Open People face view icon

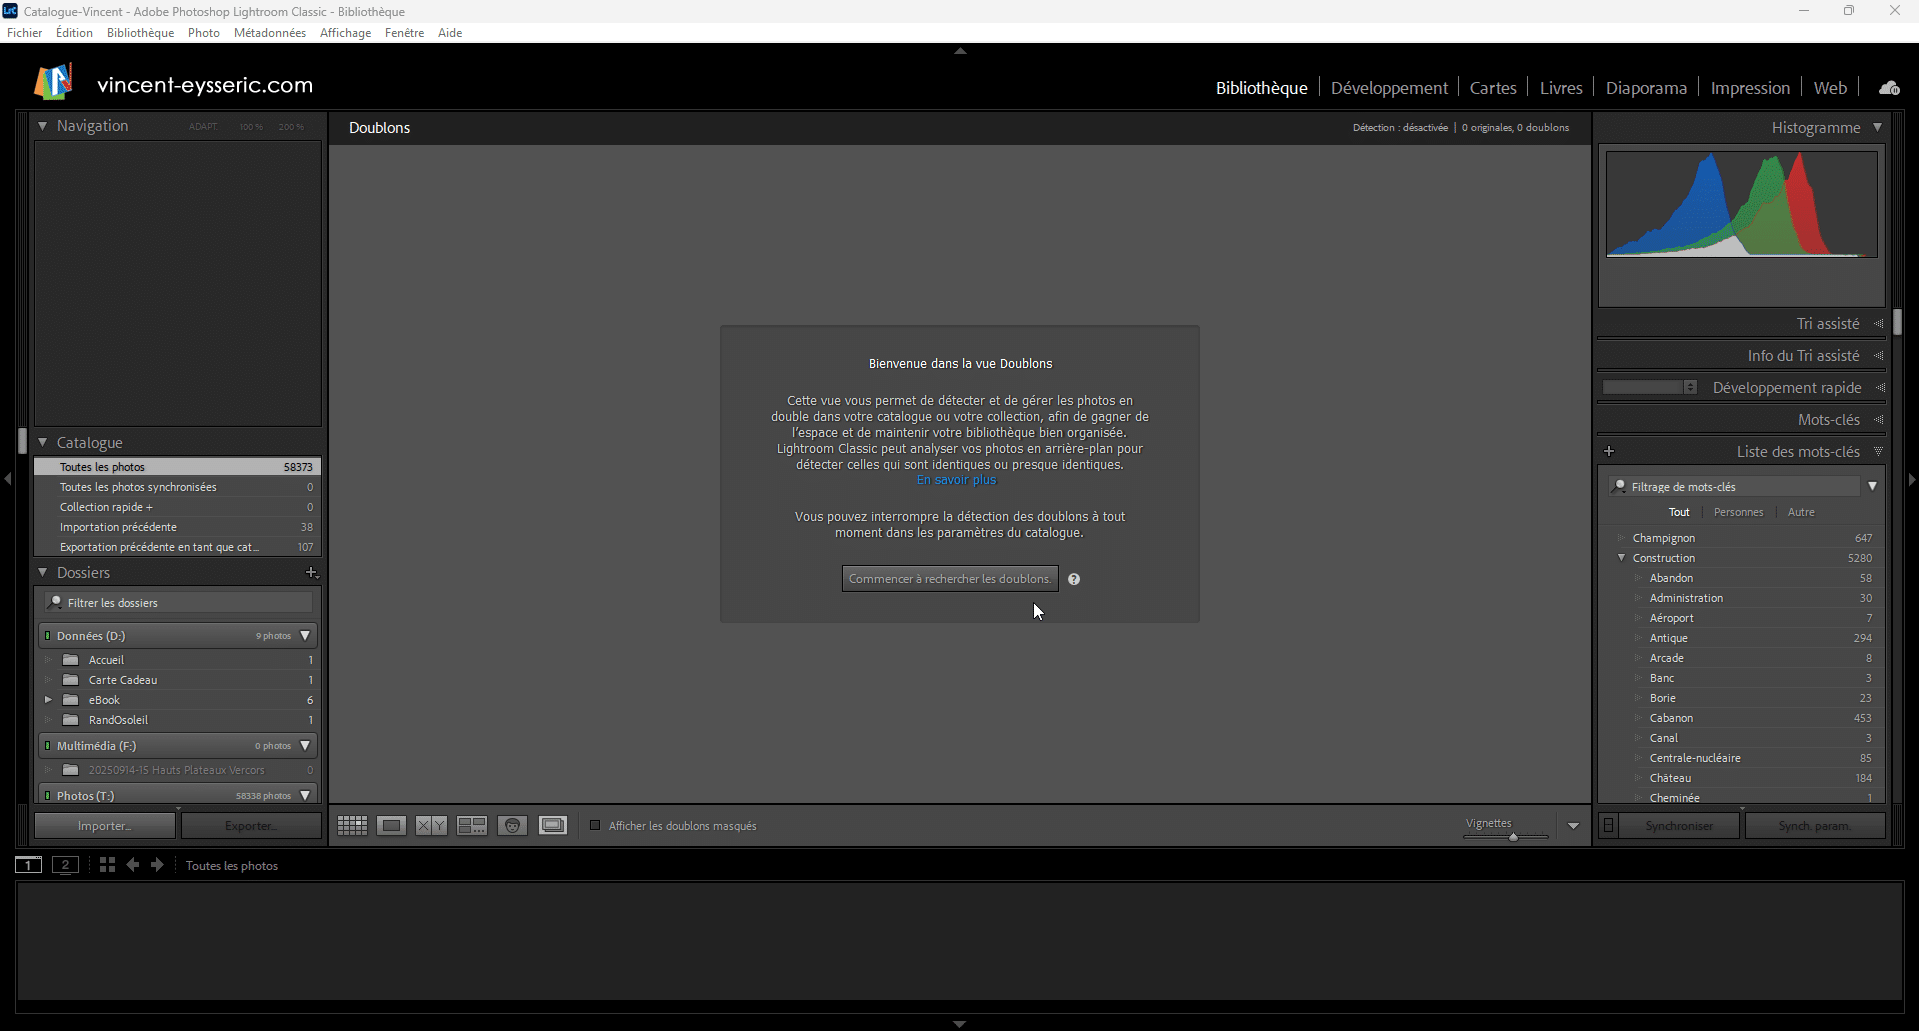(x=512, y=825)
